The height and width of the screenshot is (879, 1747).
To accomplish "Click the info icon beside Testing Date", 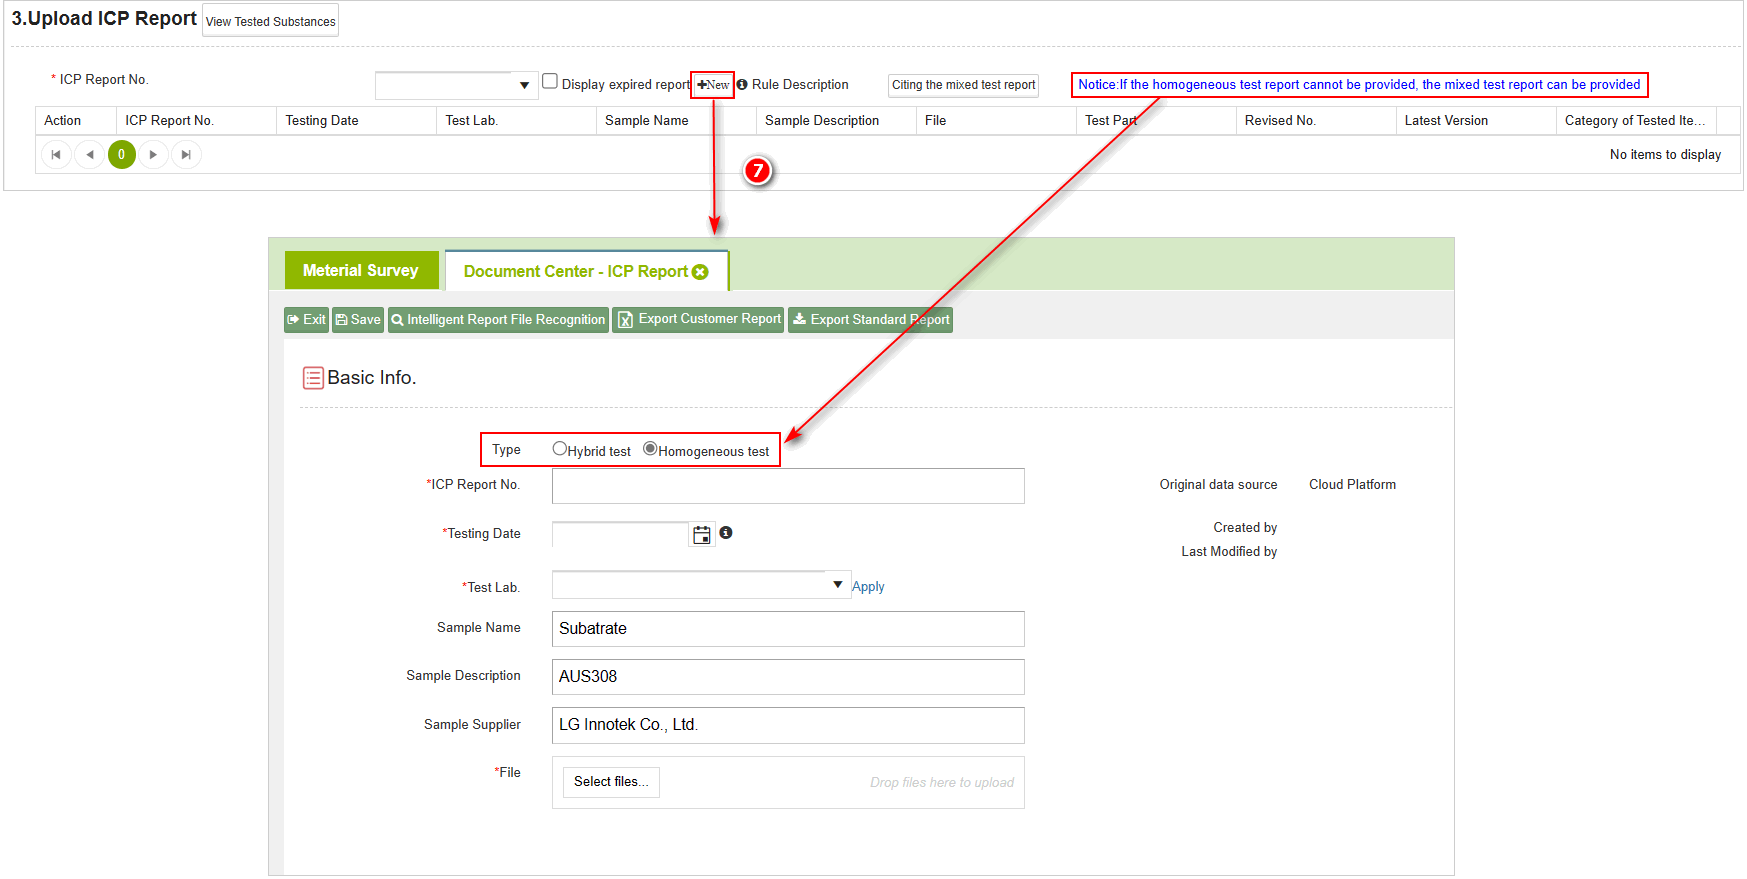I will (x=726, y=533).
